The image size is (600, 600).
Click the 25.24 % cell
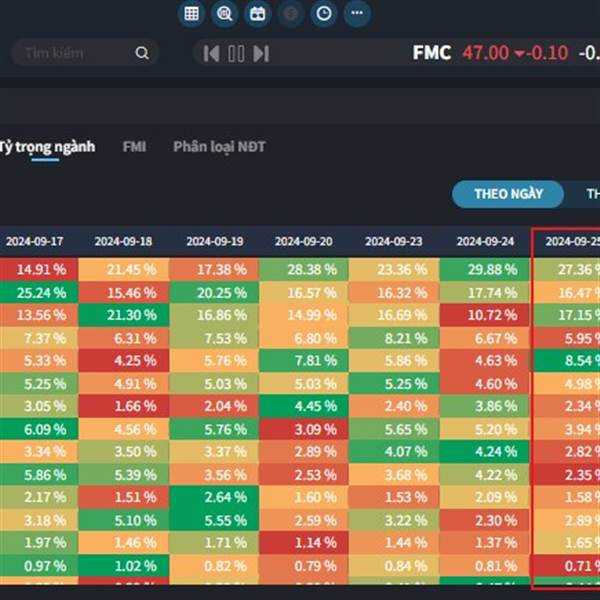pos(39,293)
